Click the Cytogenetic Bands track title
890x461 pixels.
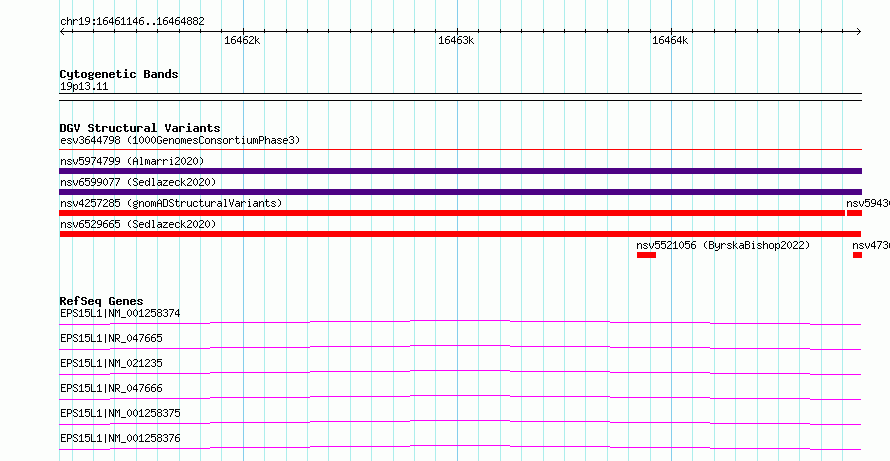click(119, 74)
